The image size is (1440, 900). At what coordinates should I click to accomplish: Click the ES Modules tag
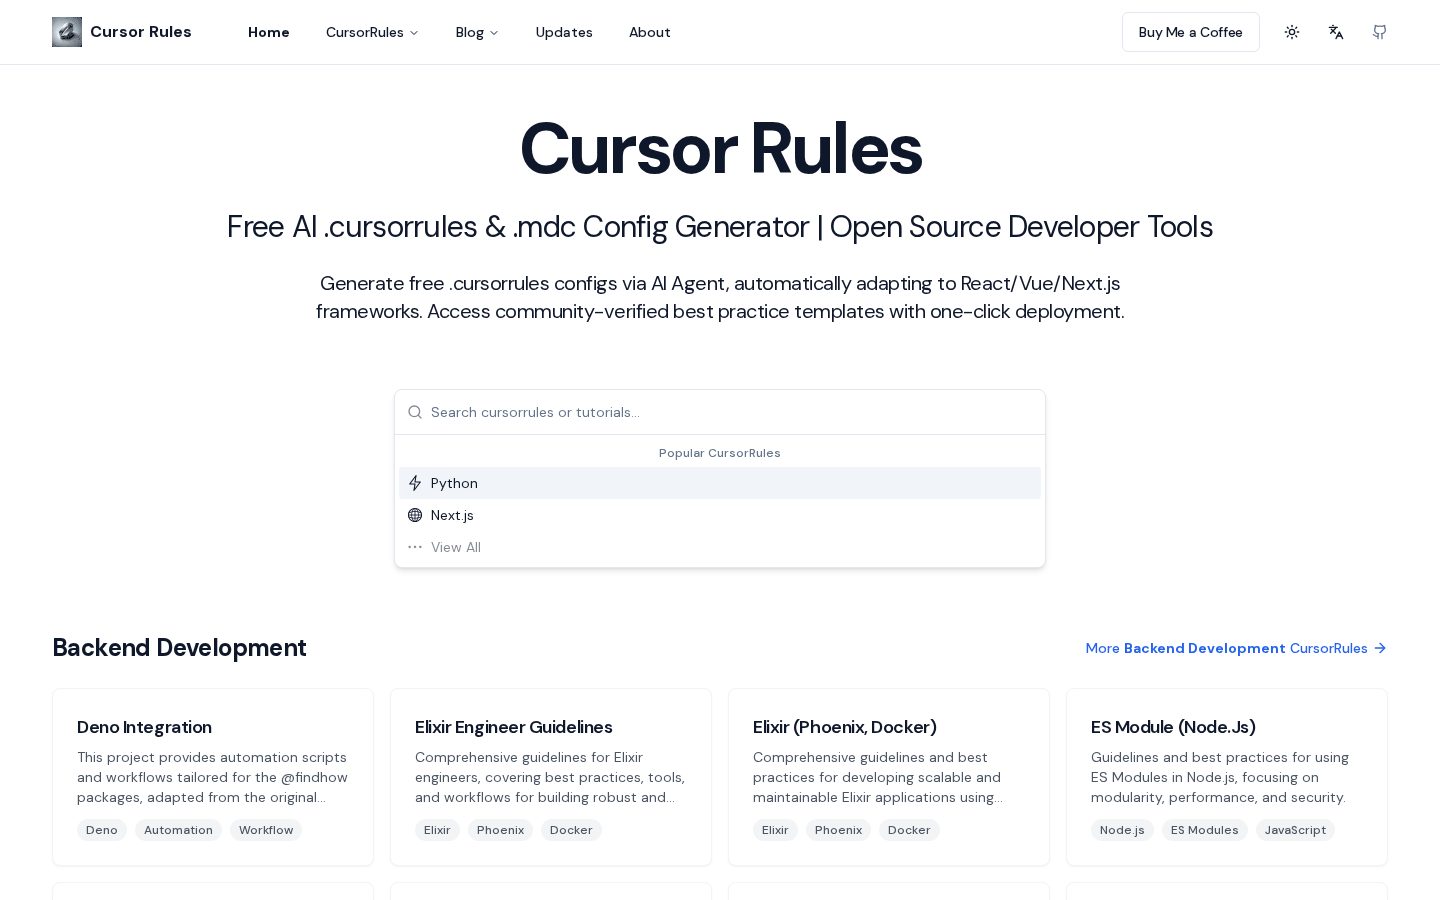tap(1205, 830)
